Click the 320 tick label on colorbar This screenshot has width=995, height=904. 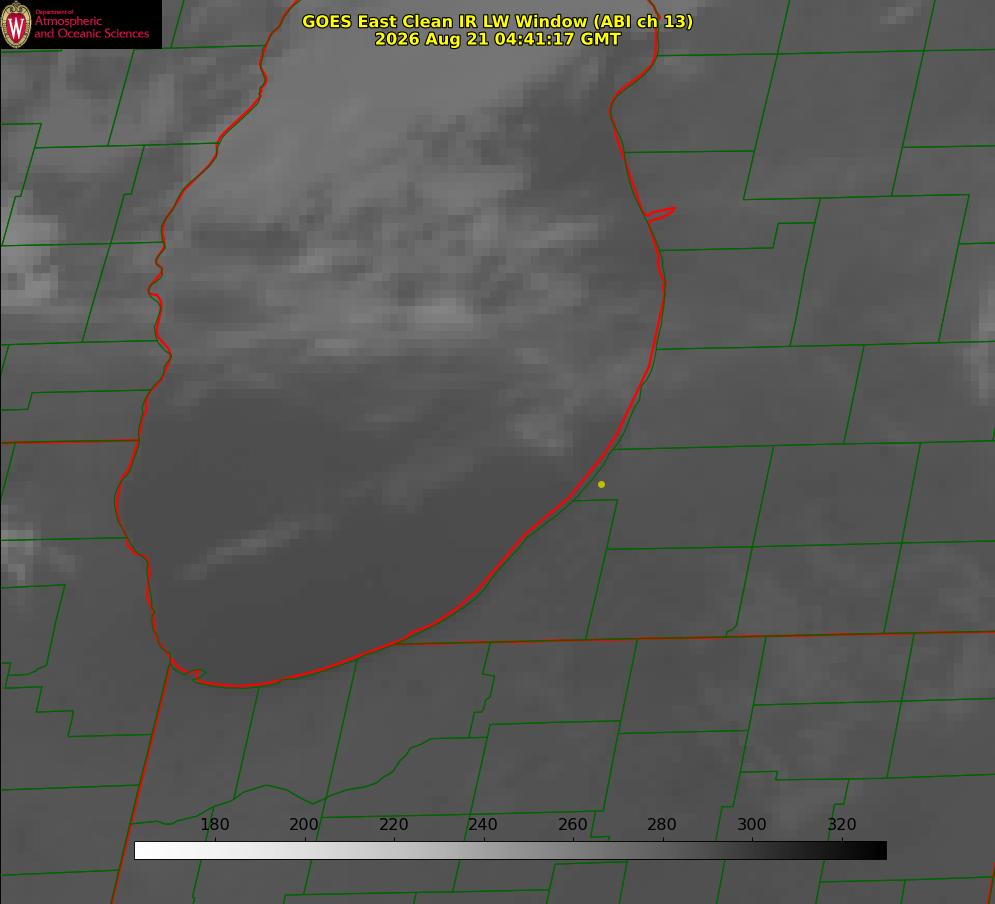pos(842,824)
